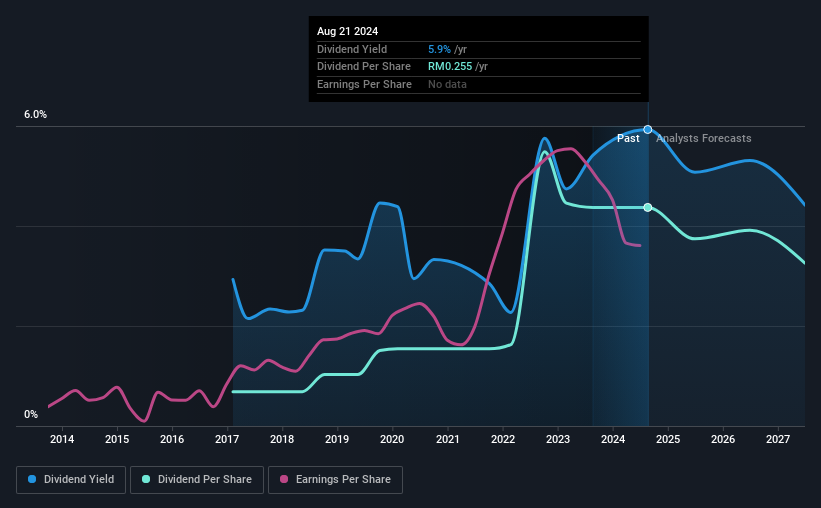Click the 2027 x-axis year label
Viewport: 821px width, 508px height.
pos(778,439)
